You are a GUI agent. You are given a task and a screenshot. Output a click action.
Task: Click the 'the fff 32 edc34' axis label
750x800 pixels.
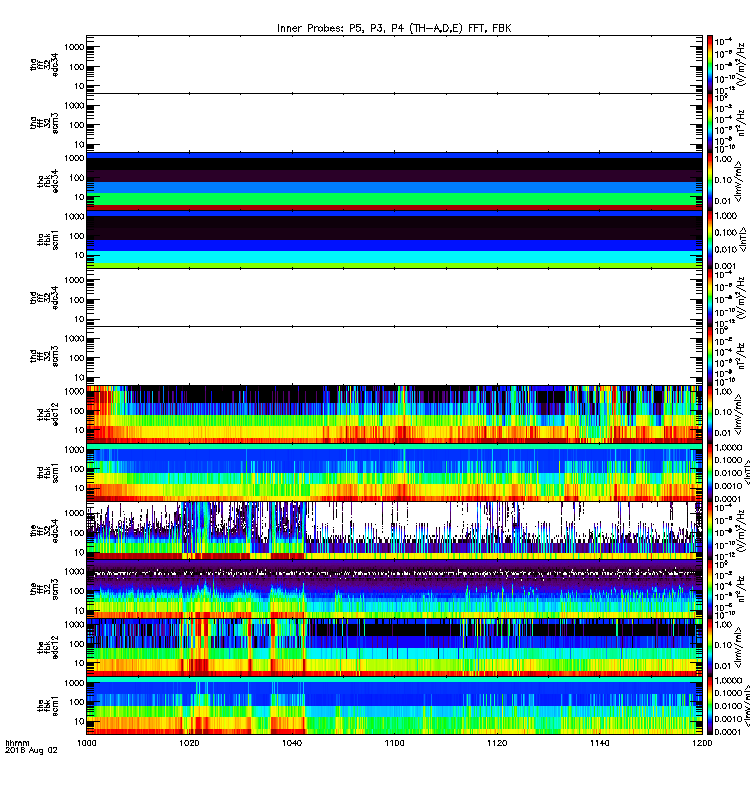tap(44, 531)
